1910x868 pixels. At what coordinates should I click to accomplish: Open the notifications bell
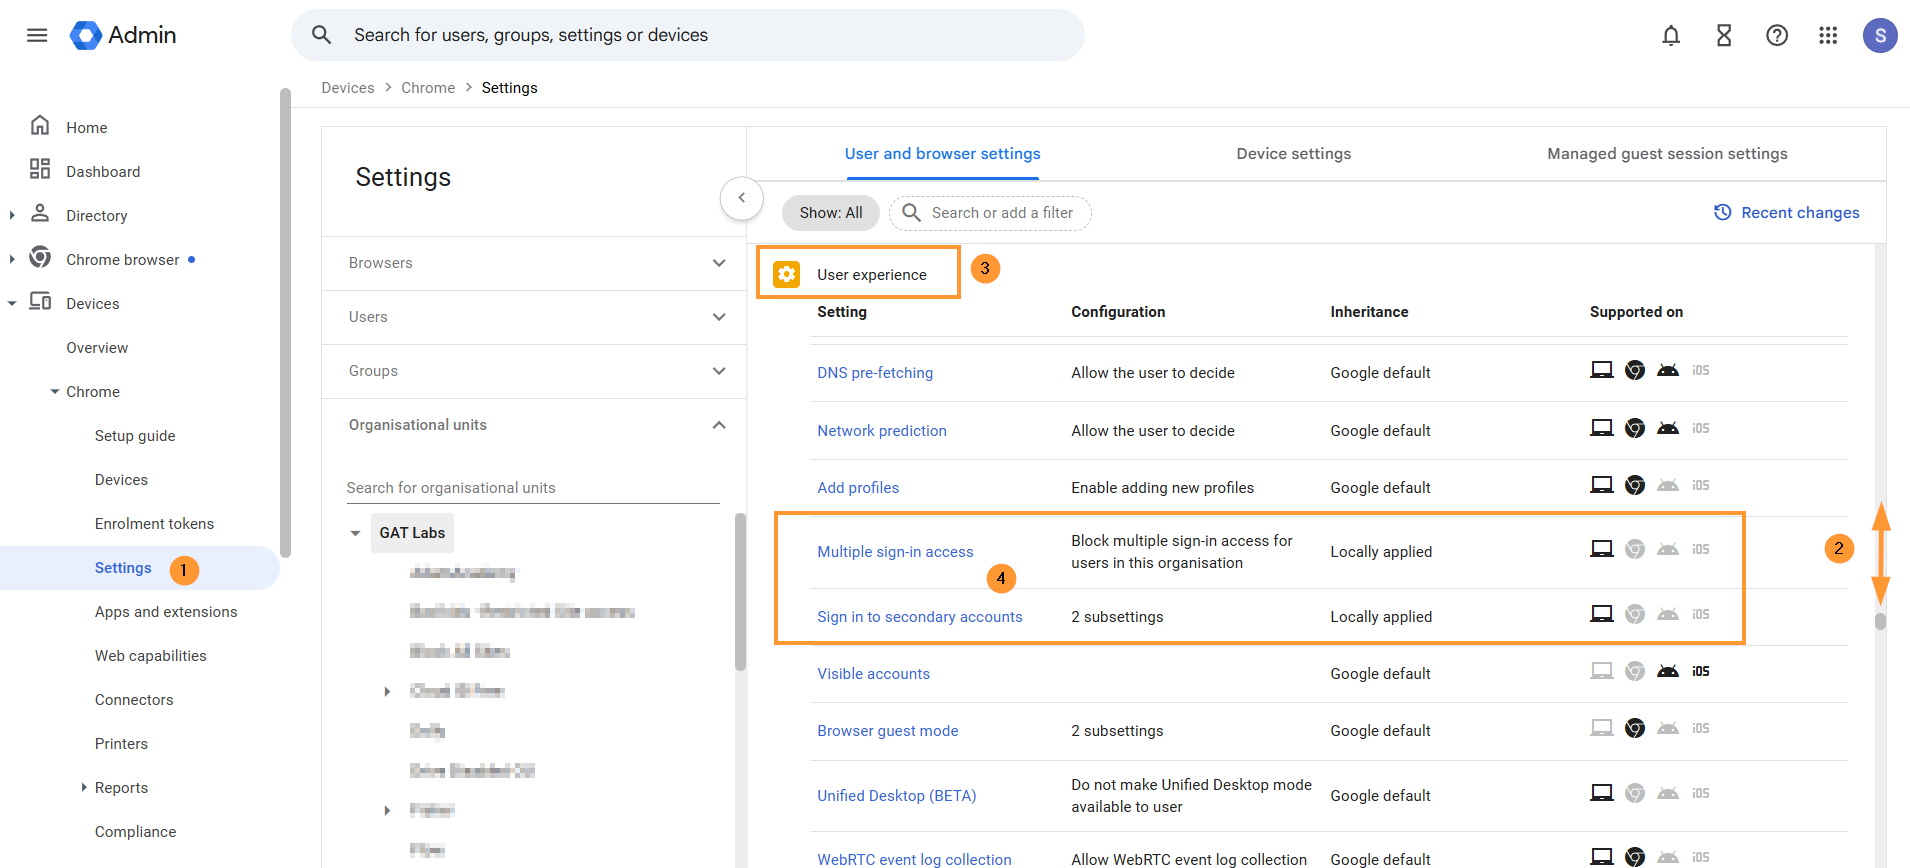[1671, 36]
